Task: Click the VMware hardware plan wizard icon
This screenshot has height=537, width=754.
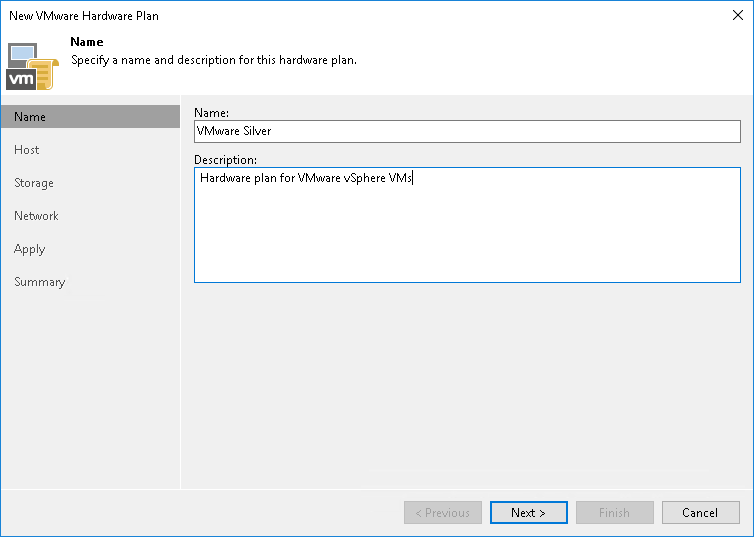Action: point(32,67)
